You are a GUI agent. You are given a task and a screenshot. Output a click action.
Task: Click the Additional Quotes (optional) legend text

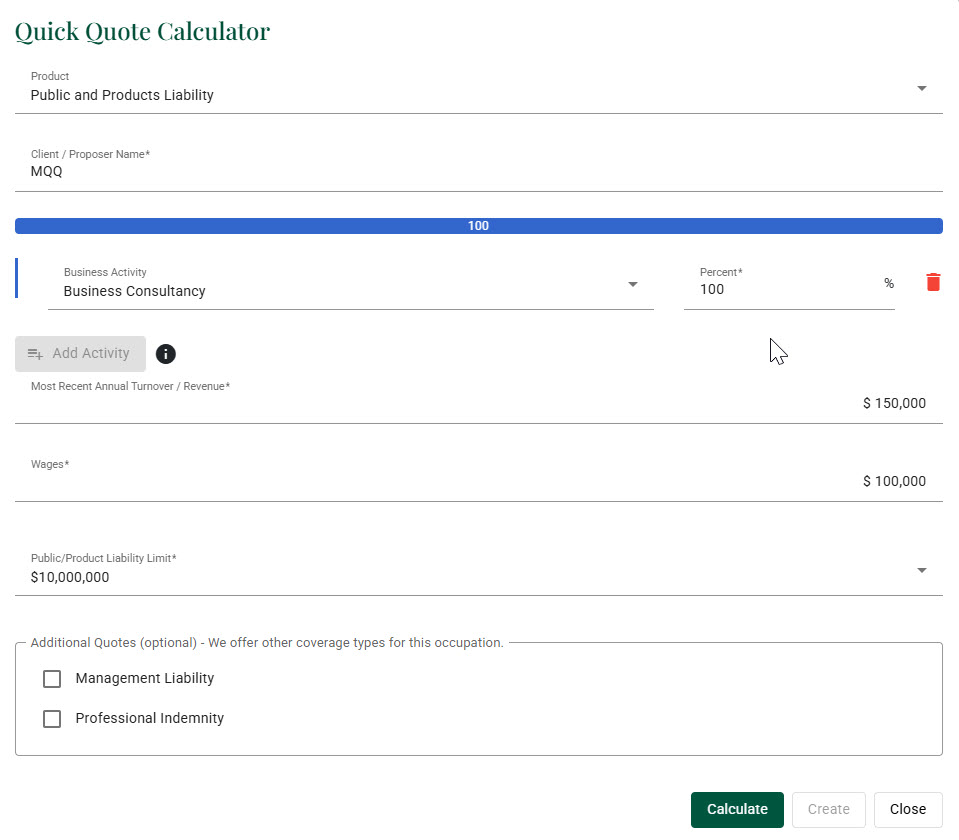tap(267, 643)
